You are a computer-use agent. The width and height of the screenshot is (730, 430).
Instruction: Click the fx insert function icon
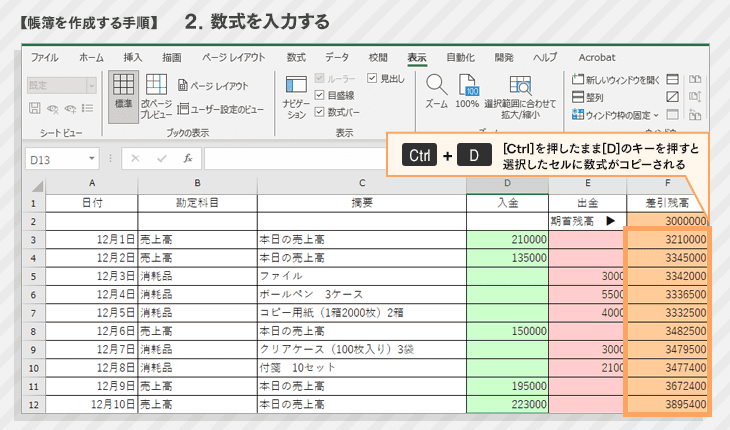tap(187, 158)
